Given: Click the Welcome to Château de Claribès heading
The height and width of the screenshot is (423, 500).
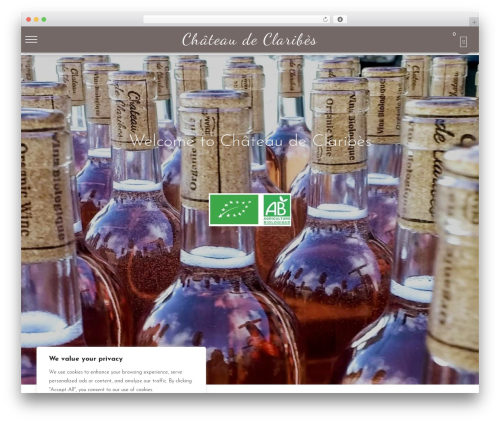Looking at the screenshot, I should coord(250,141).
